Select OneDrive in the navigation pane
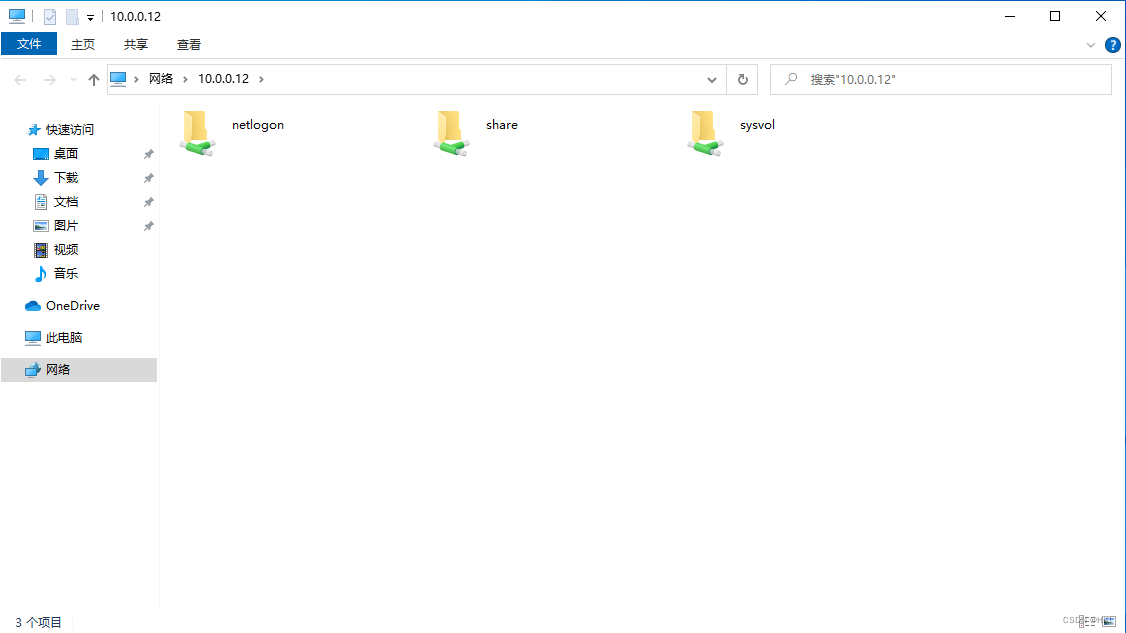Viewport: 1126px width, 633px height. click(73, 306)
